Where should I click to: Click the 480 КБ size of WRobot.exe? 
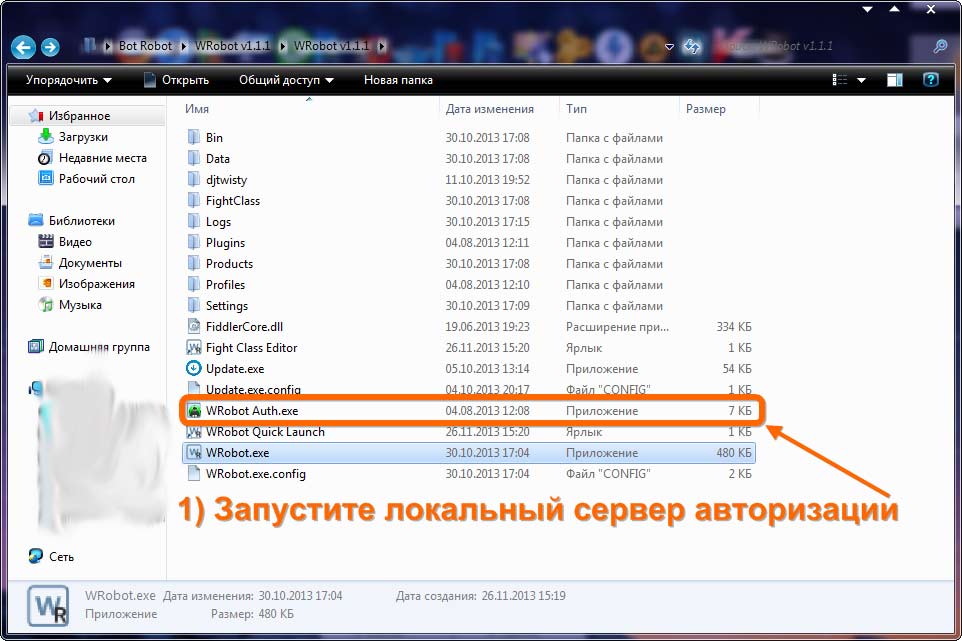(733, 453)
